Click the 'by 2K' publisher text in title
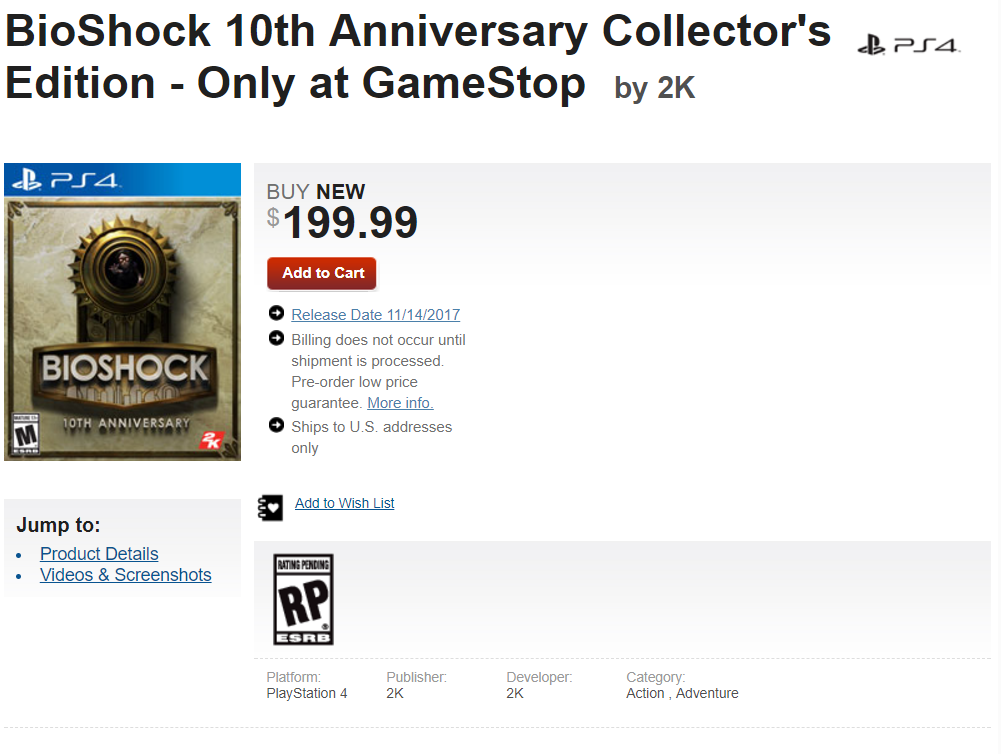1001x754 pixels. point(654,88)
